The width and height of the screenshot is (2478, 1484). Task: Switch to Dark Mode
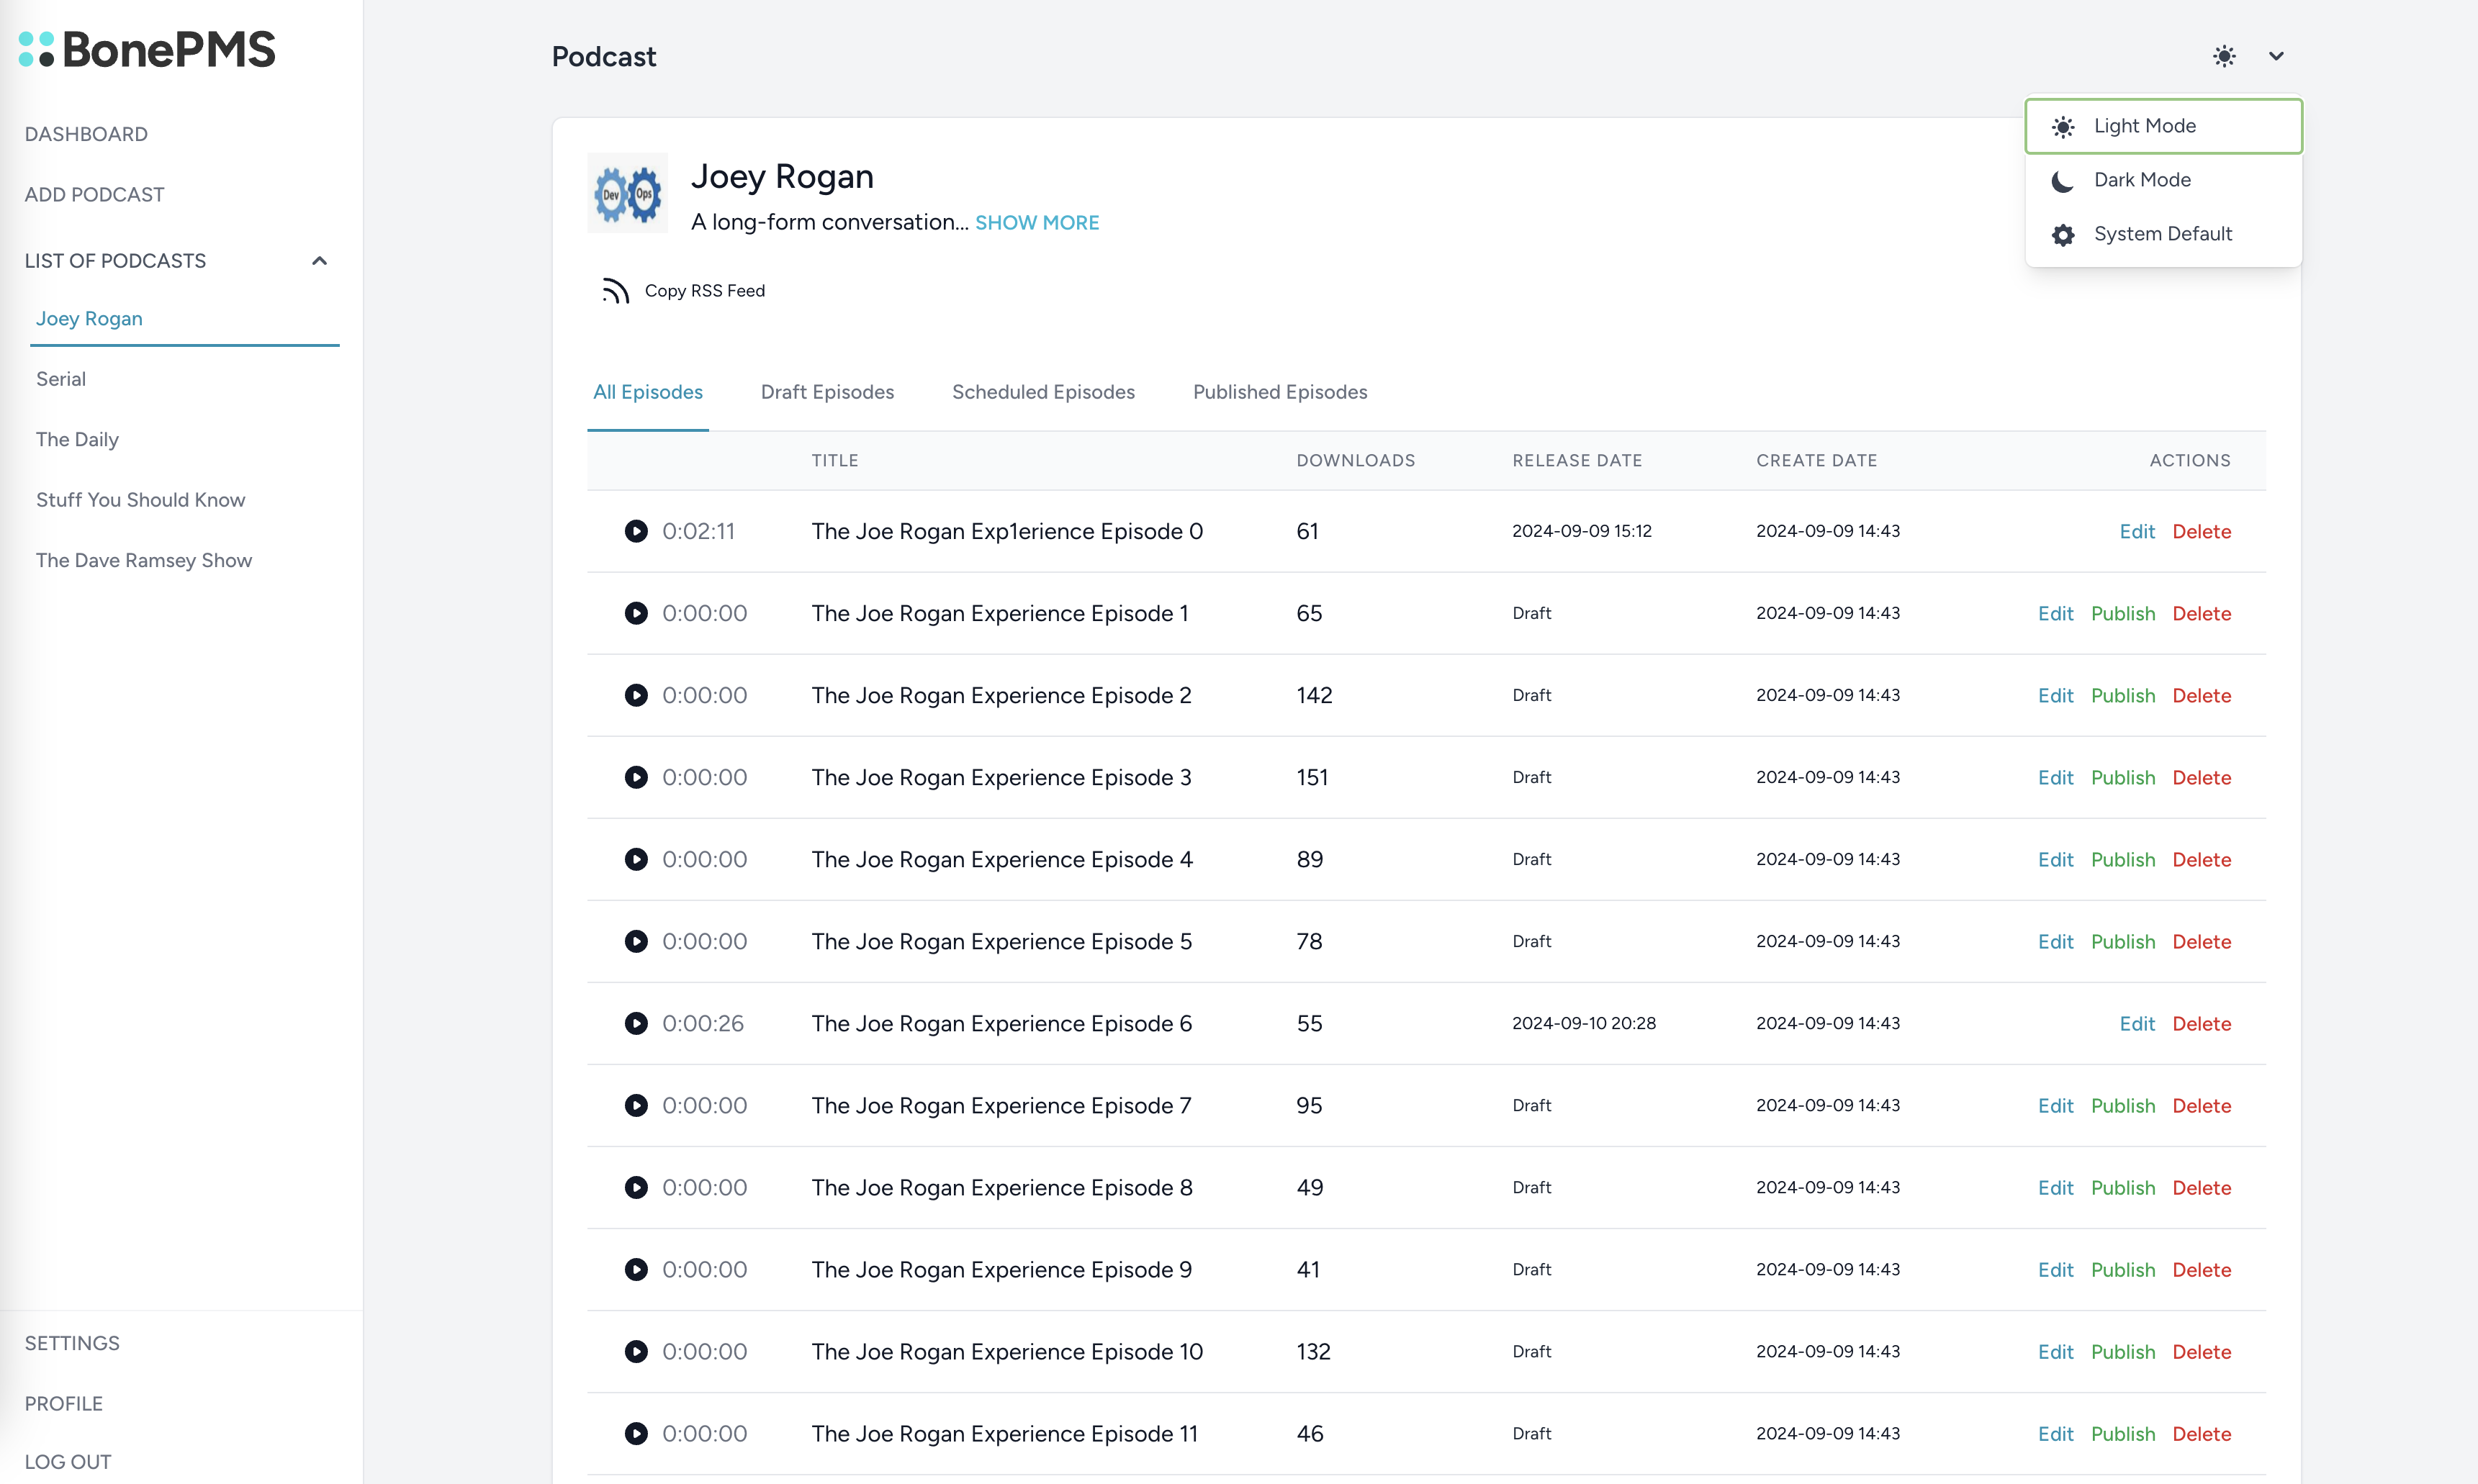click(2142, 180)
